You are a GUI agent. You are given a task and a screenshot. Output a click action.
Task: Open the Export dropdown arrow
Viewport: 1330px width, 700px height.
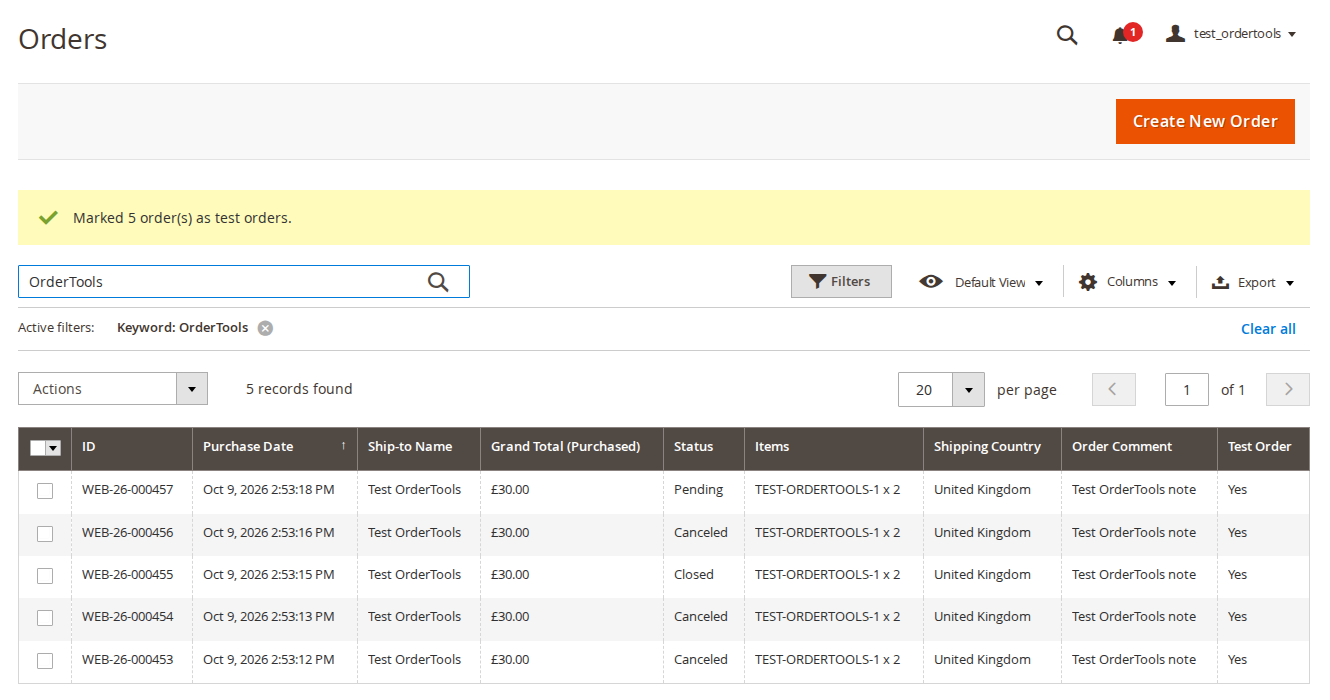point(1290,283)
